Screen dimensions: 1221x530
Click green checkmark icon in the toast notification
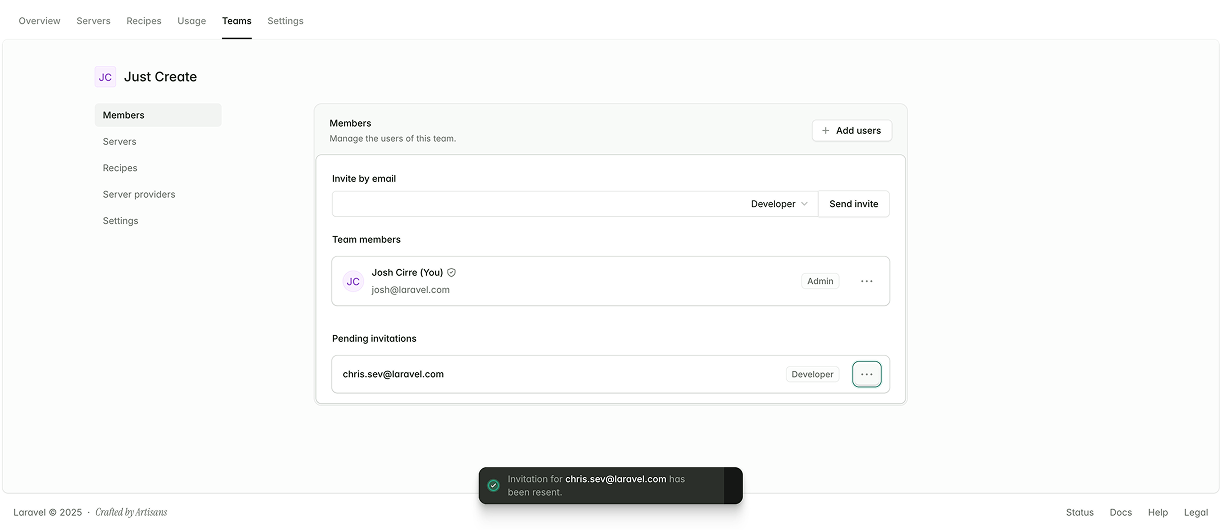click(x=493, y=485)
